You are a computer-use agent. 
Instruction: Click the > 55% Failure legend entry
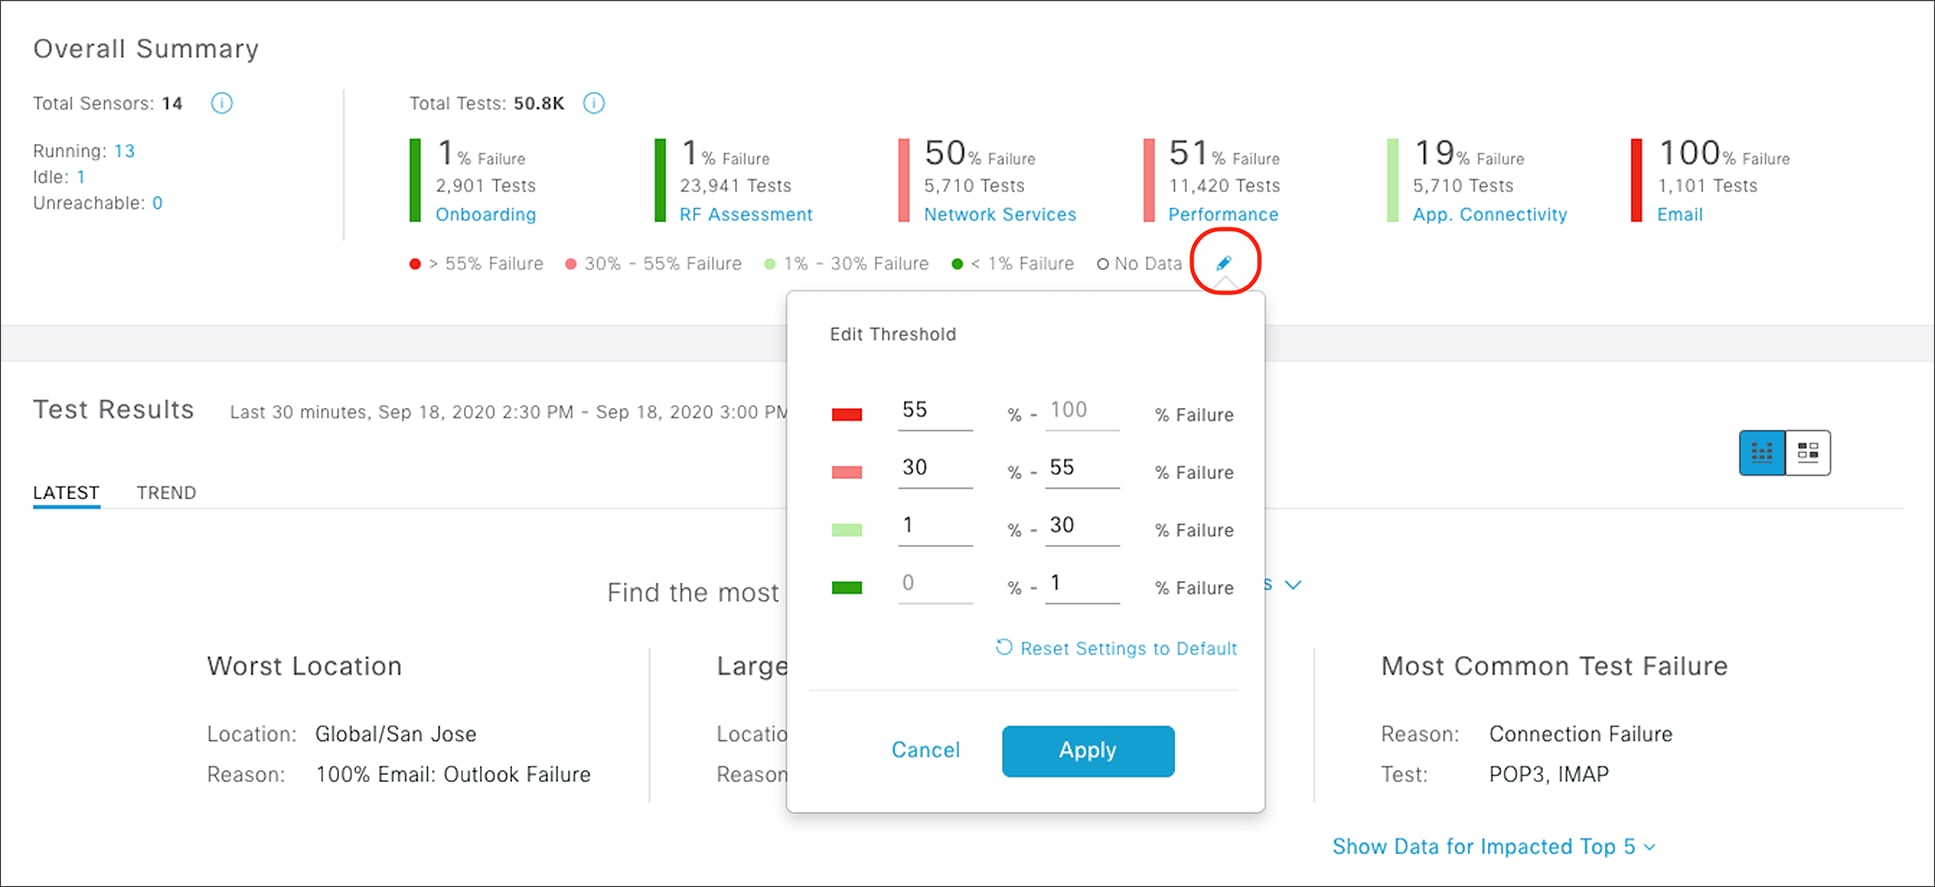[x=477, y=264]
